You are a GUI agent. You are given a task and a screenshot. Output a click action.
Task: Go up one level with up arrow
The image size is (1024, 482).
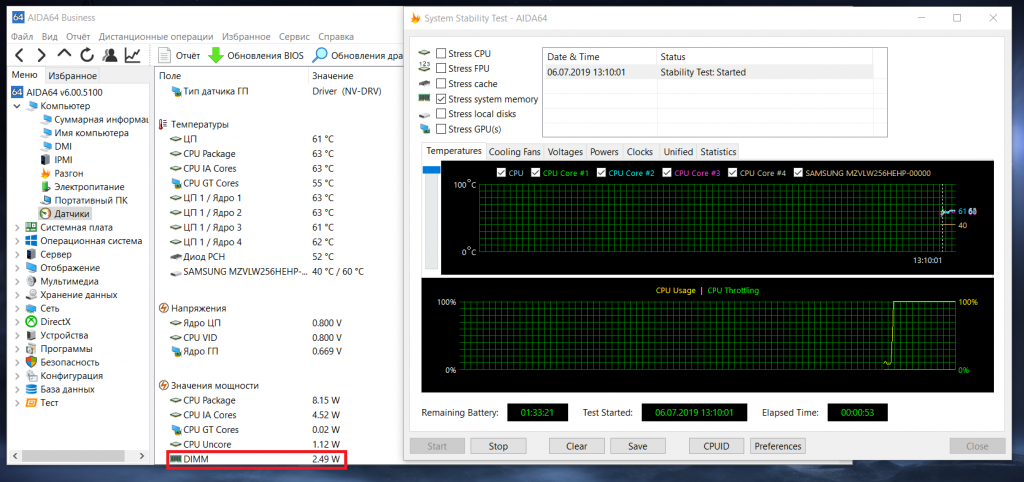pyautogui.click(x=64, y=55)
